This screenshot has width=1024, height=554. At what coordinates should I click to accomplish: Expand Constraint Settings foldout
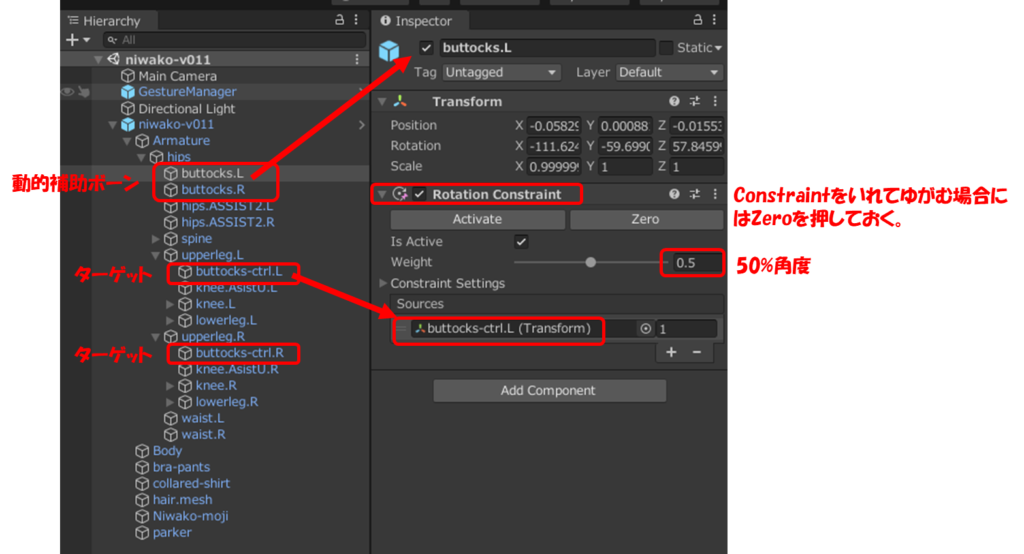pos(383,284)
